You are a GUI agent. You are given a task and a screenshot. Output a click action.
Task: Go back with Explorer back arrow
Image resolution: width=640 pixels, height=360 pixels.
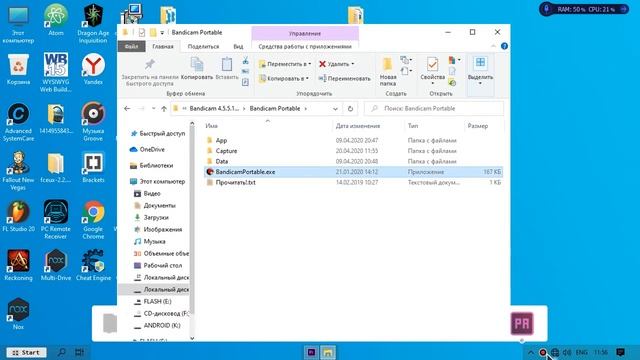point(127,109)
